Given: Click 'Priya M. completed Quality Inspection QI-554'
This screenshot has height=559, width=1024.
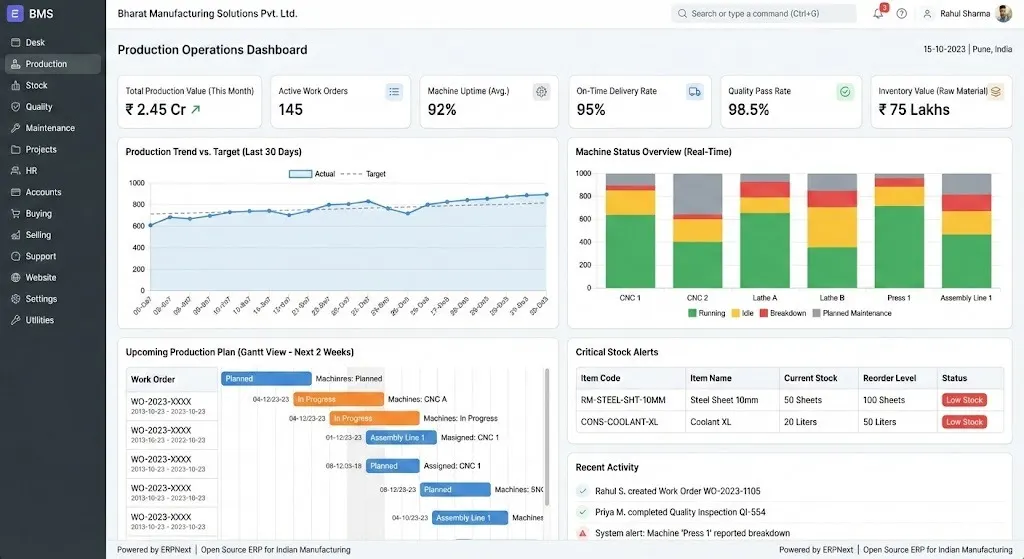Looking at the screenshot, I should pyautogui.click(x=680, y=512).
